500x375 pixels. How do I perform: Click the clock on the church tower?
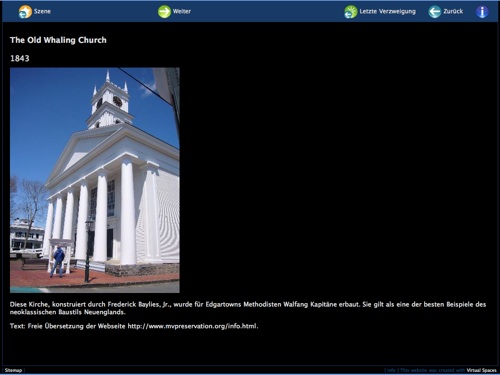tap(117, 101)
